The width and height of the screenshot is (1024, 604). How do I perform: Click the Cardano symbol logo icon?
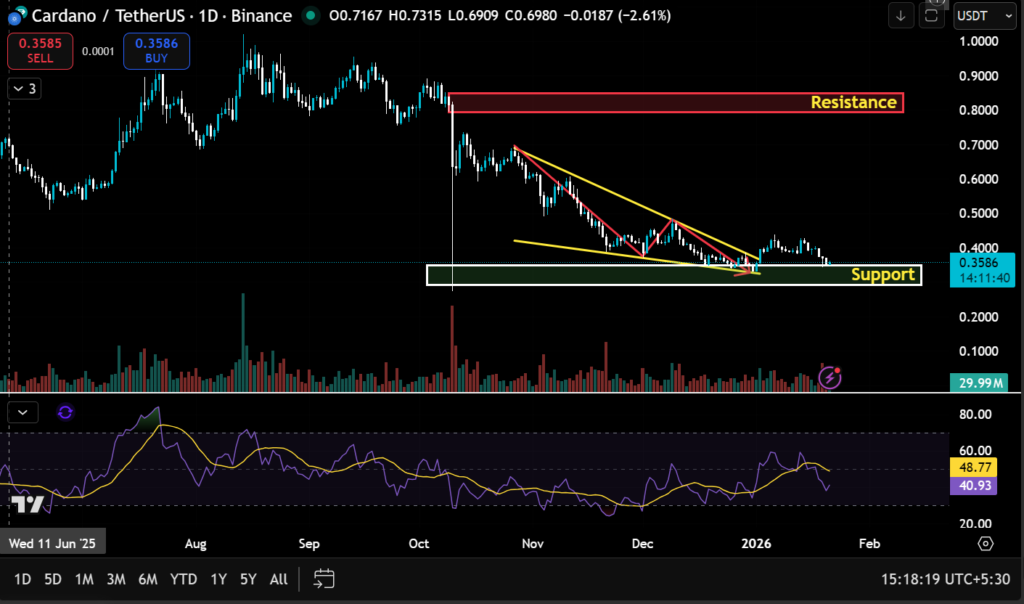tap(14, 16)
